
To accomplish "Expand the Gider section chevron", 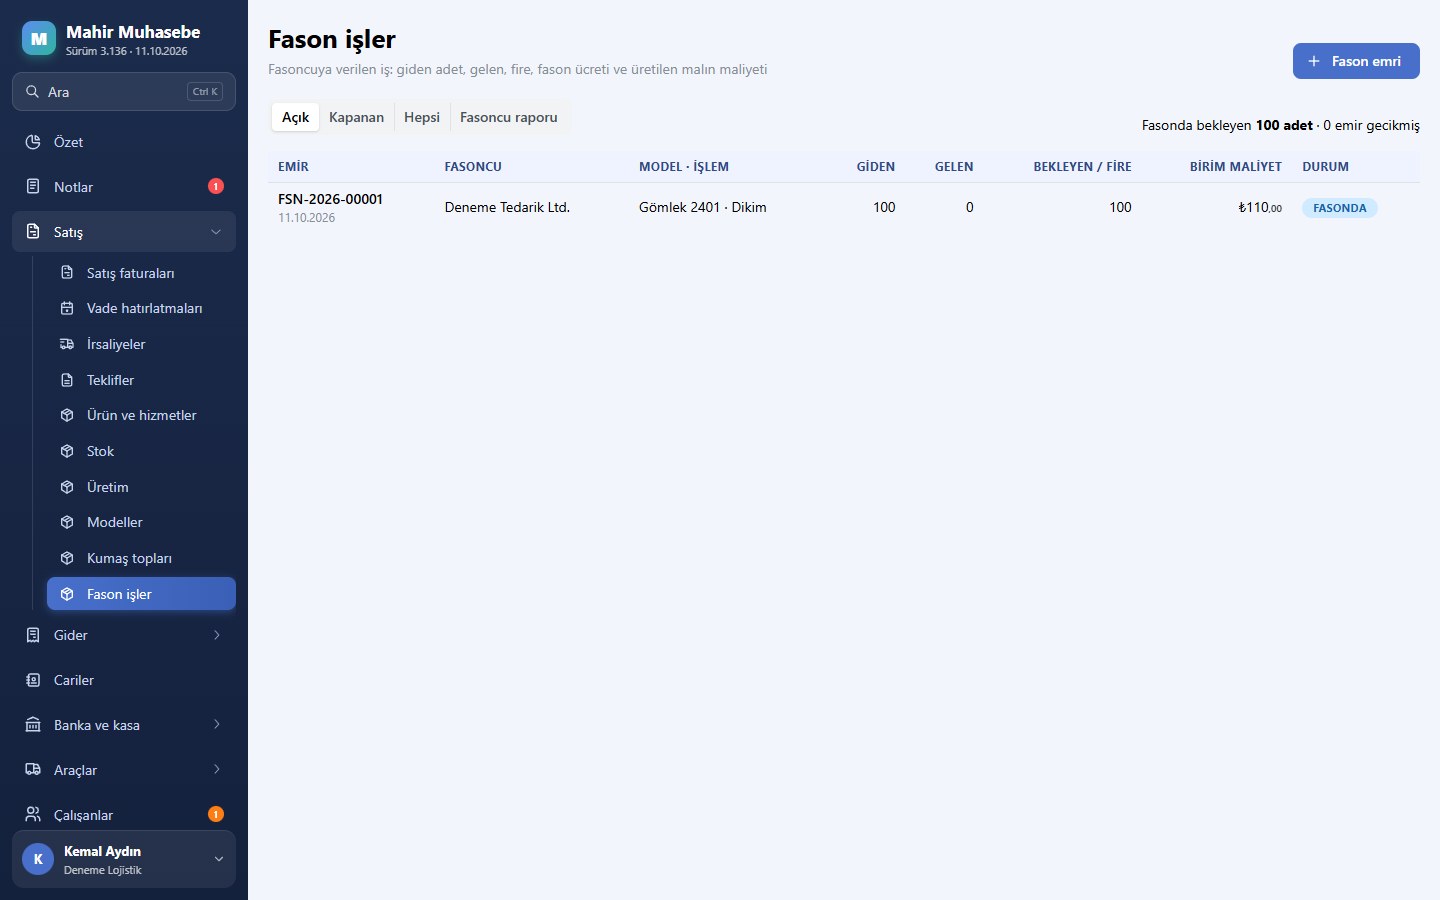I will click(x=216, y=635).
